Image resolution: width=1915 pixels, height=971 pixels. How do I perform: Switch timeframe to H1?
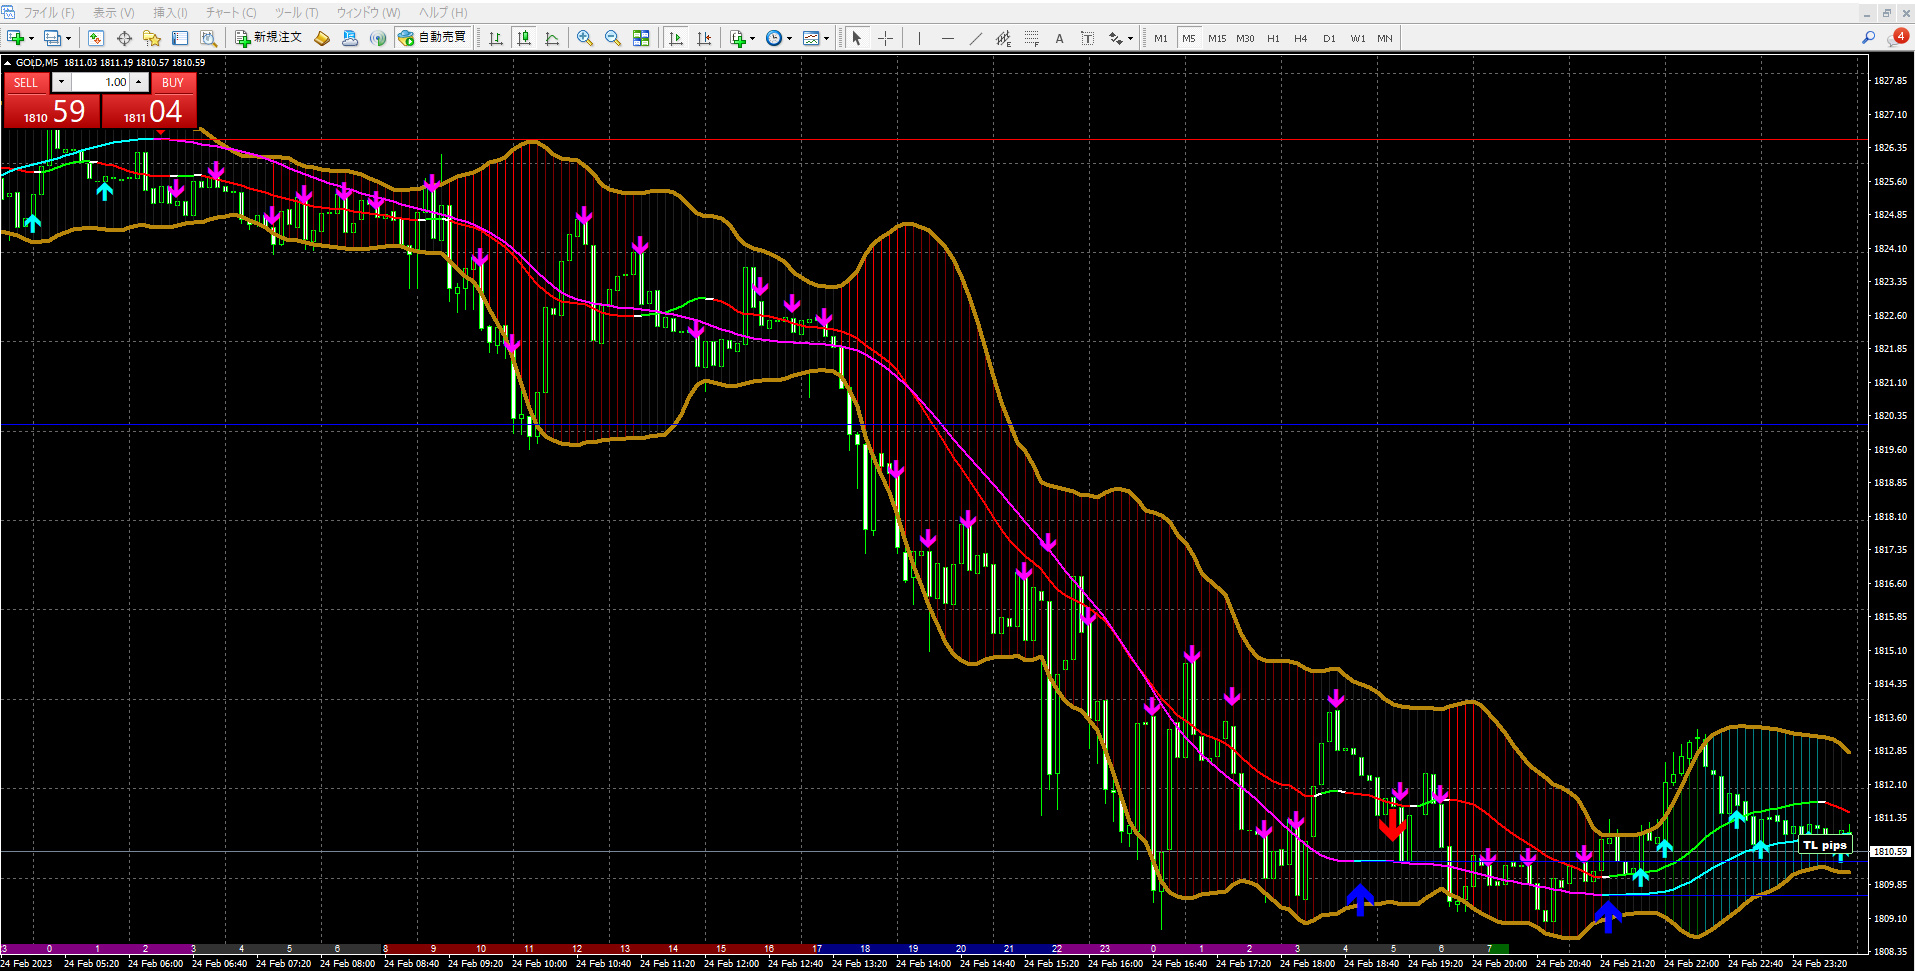1273,38
